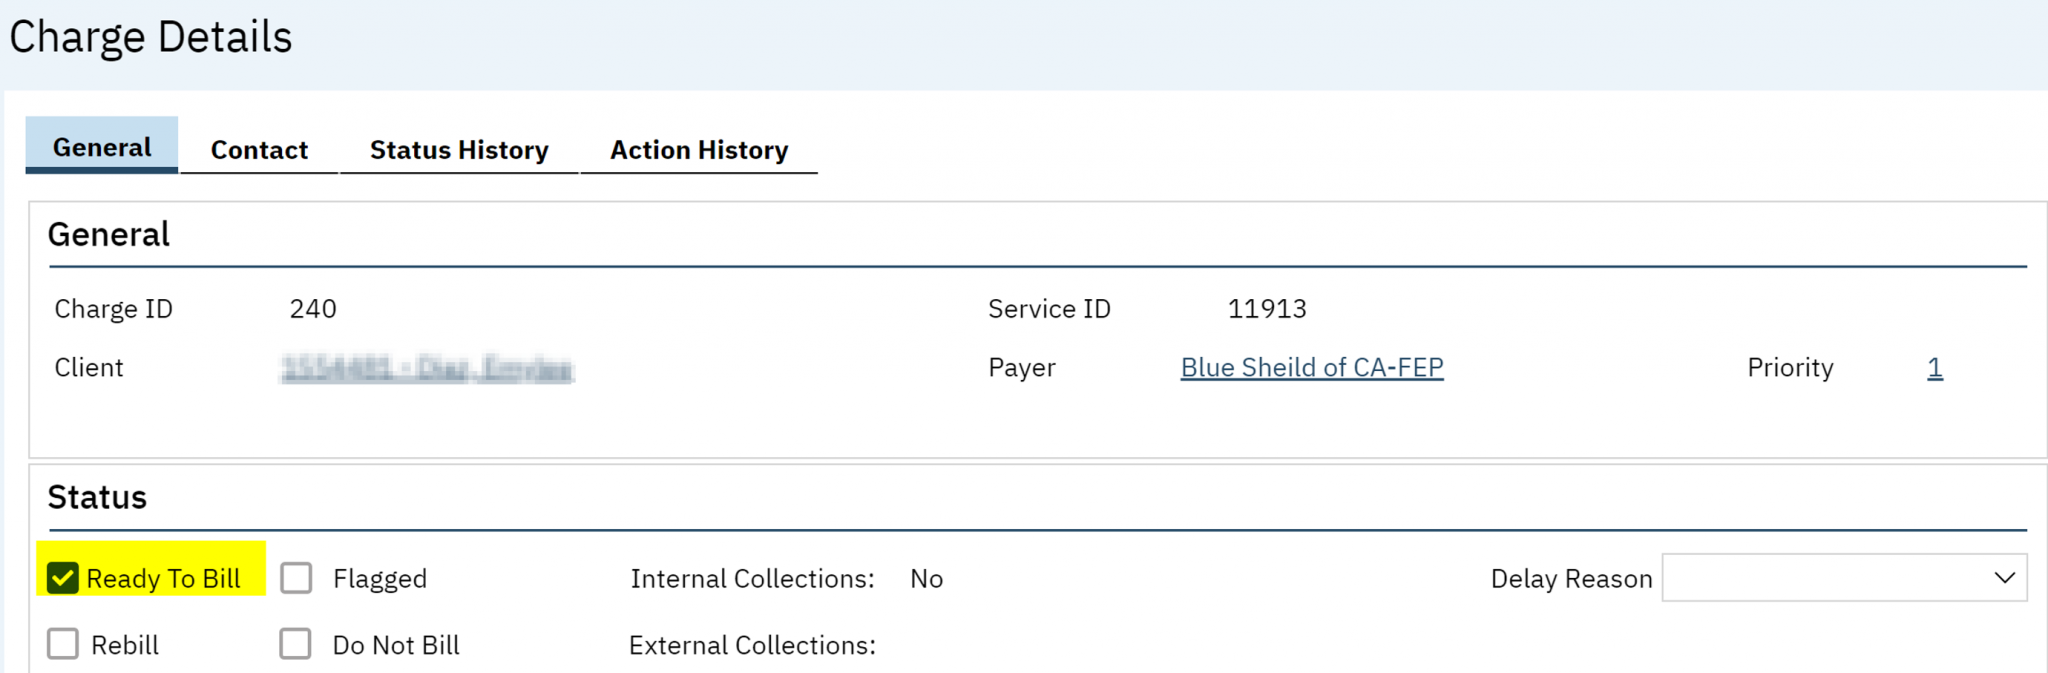Select the General tab
2048x673 pixels.
point(102,147)
